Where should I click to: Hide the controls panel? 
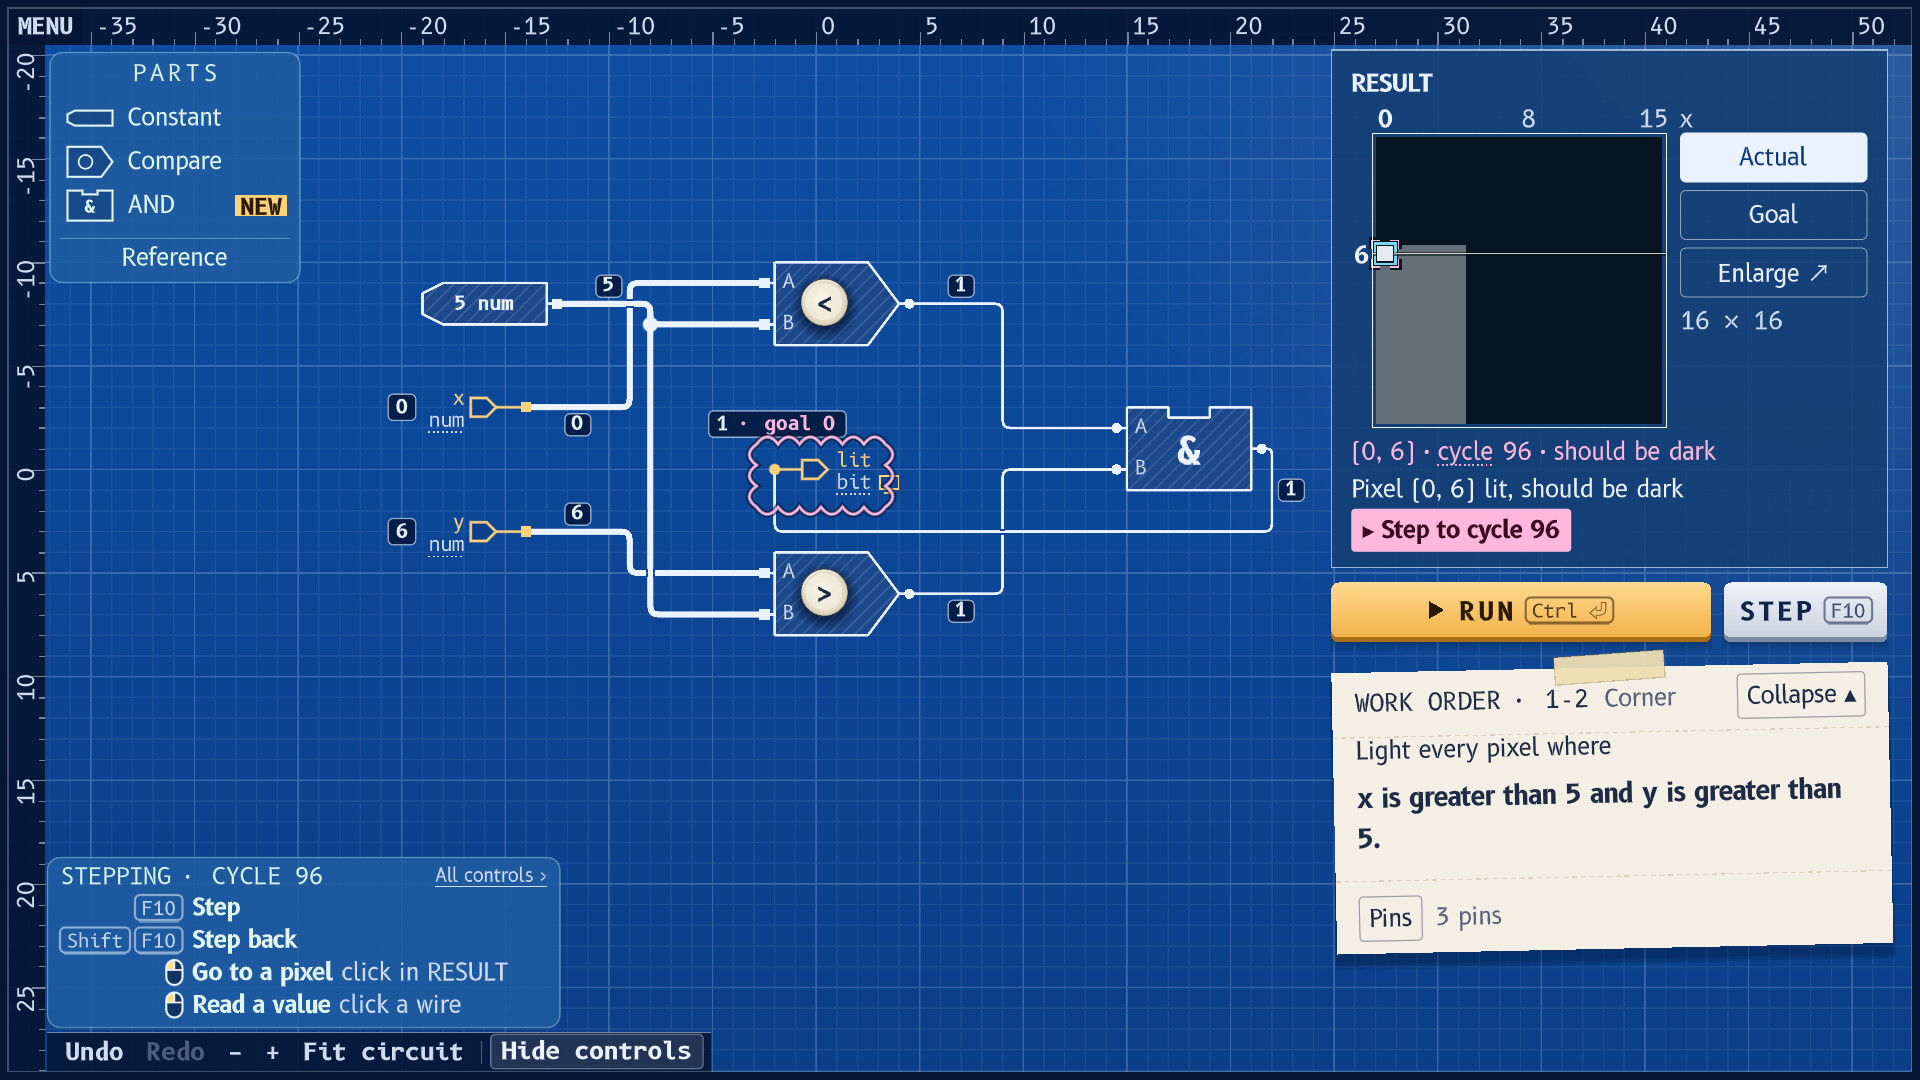[596, 1051]
